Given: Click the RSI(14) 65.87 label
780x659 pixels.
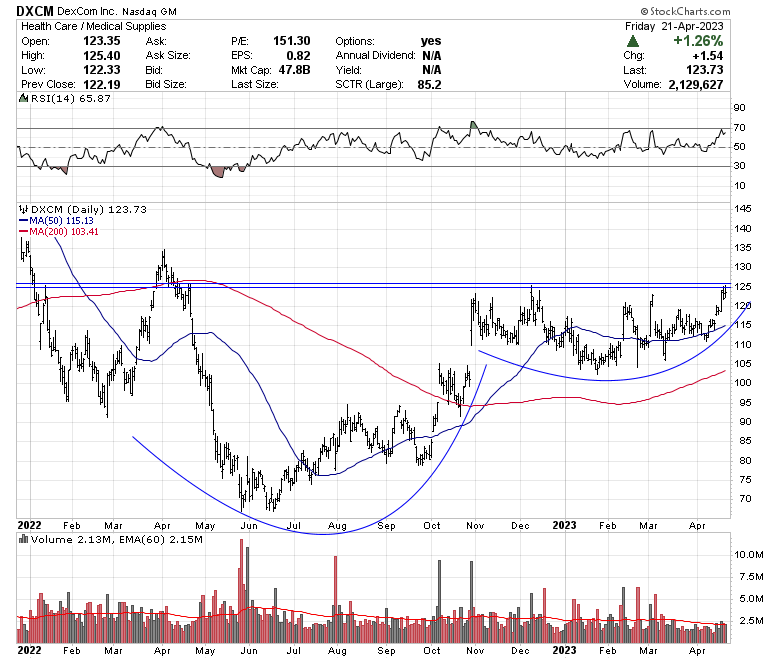Looking at the screenshot, I should click(71, 98).
